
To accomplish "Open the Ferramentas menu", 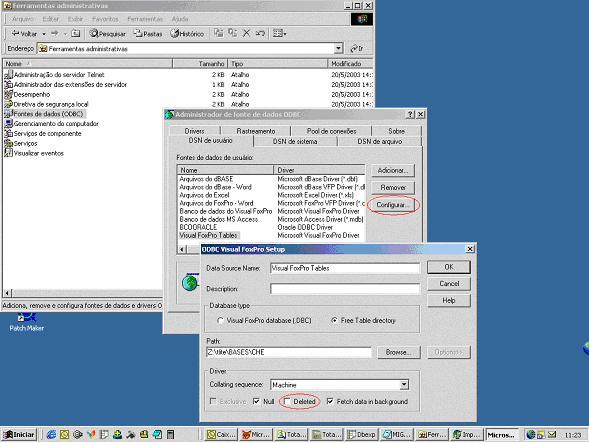I will click(145, 19).
